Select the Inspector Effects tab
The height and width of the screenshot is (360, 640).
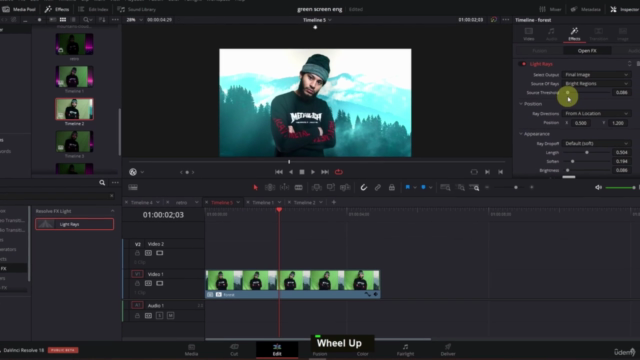point(574,34)
